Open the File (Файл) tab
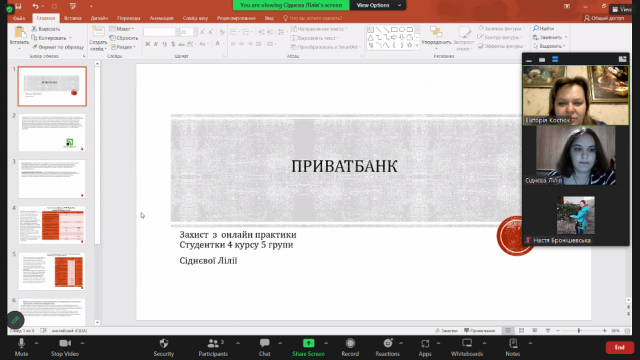 19,18
